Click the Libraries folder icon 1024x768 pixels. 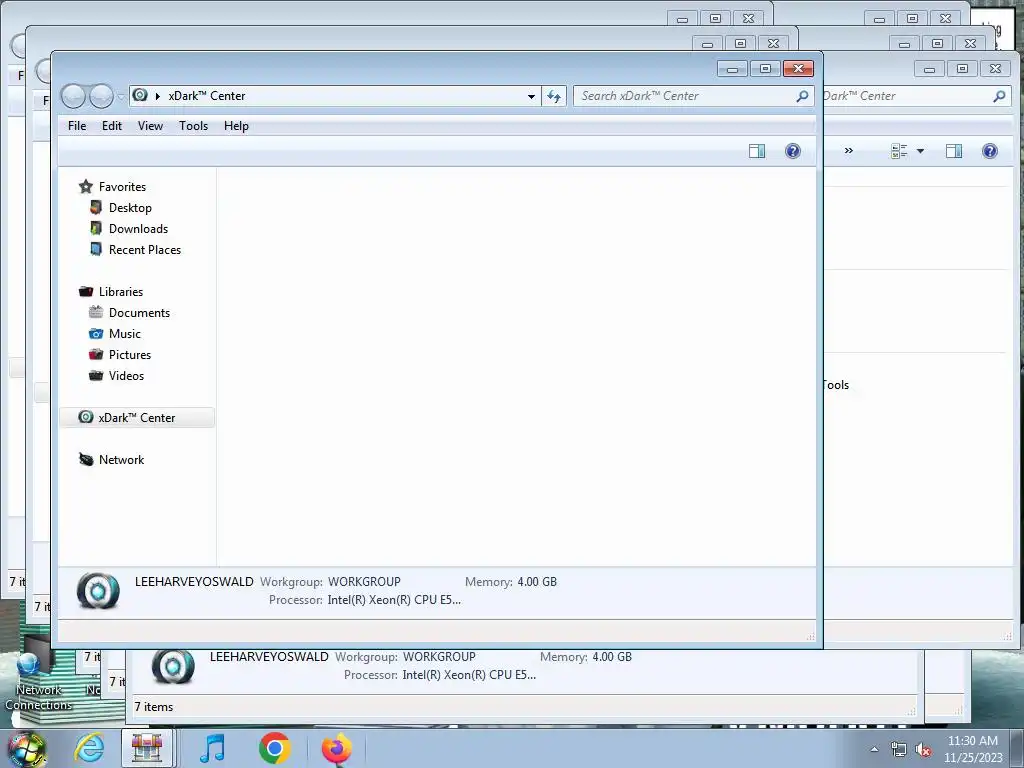[x=86, y=291]
